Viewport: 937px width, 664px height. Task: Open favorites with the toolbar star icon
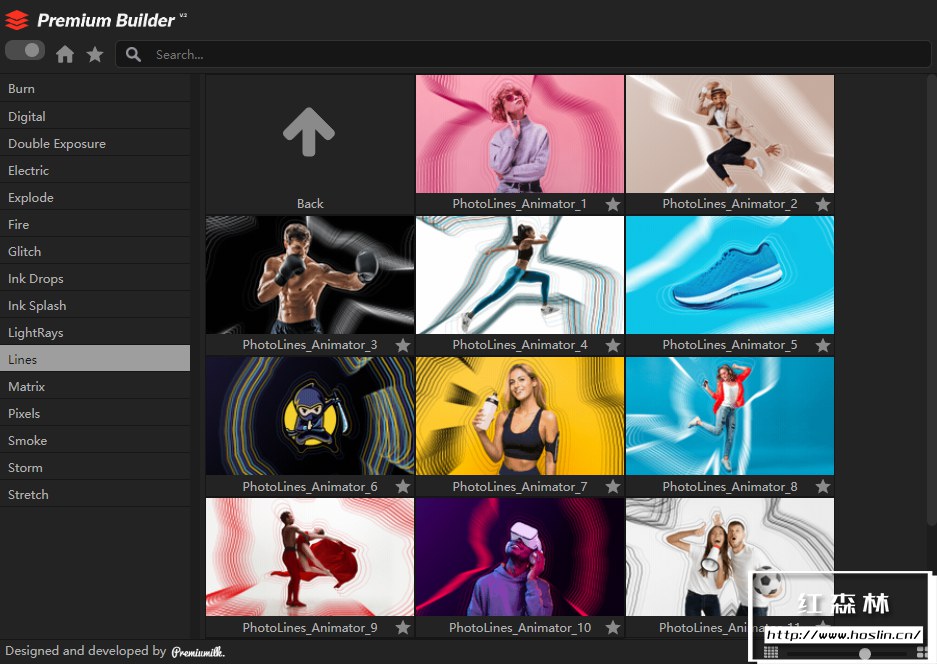94,54
